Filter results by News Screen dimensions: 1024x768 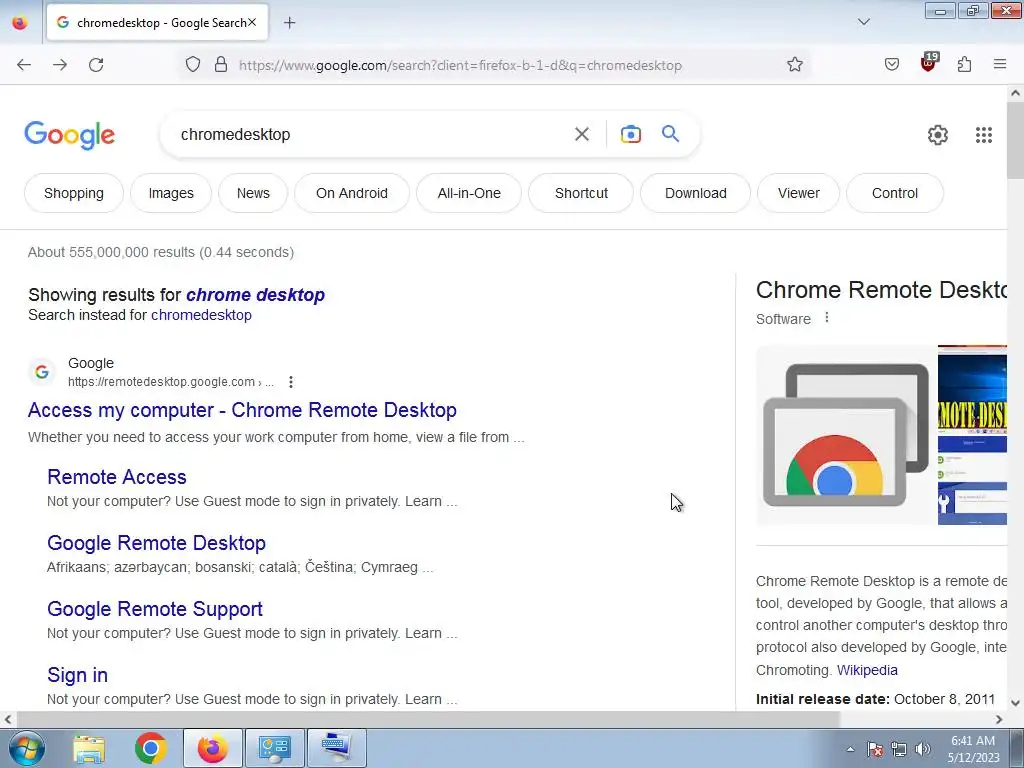(x=253, y=193)
